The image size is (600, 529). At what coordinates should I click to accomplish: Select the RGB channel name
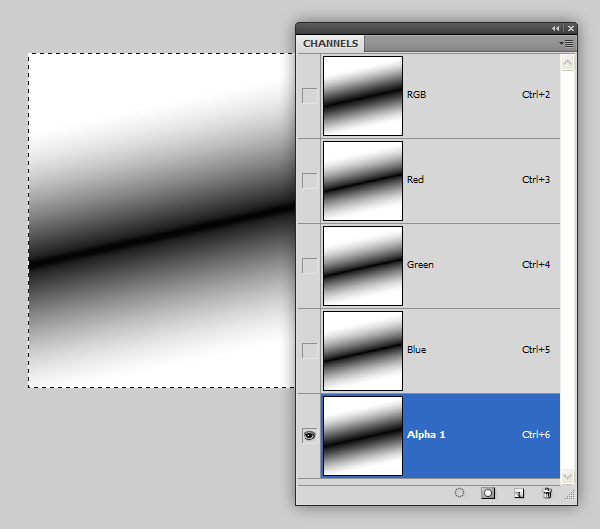pos(416,95)
